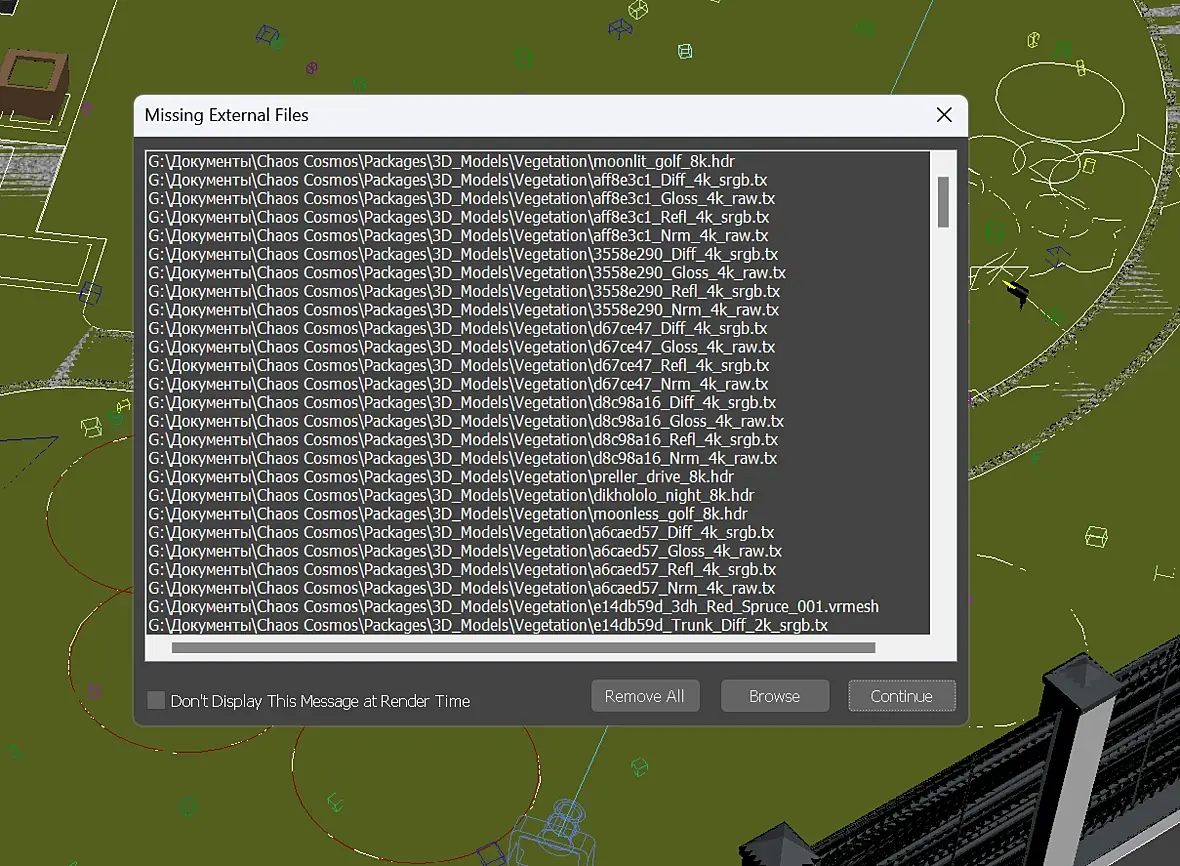1180x866 pixels.
Task: Select the d67ce47_Gloss_4k_raw.tx row
Action: pos(538,347)
